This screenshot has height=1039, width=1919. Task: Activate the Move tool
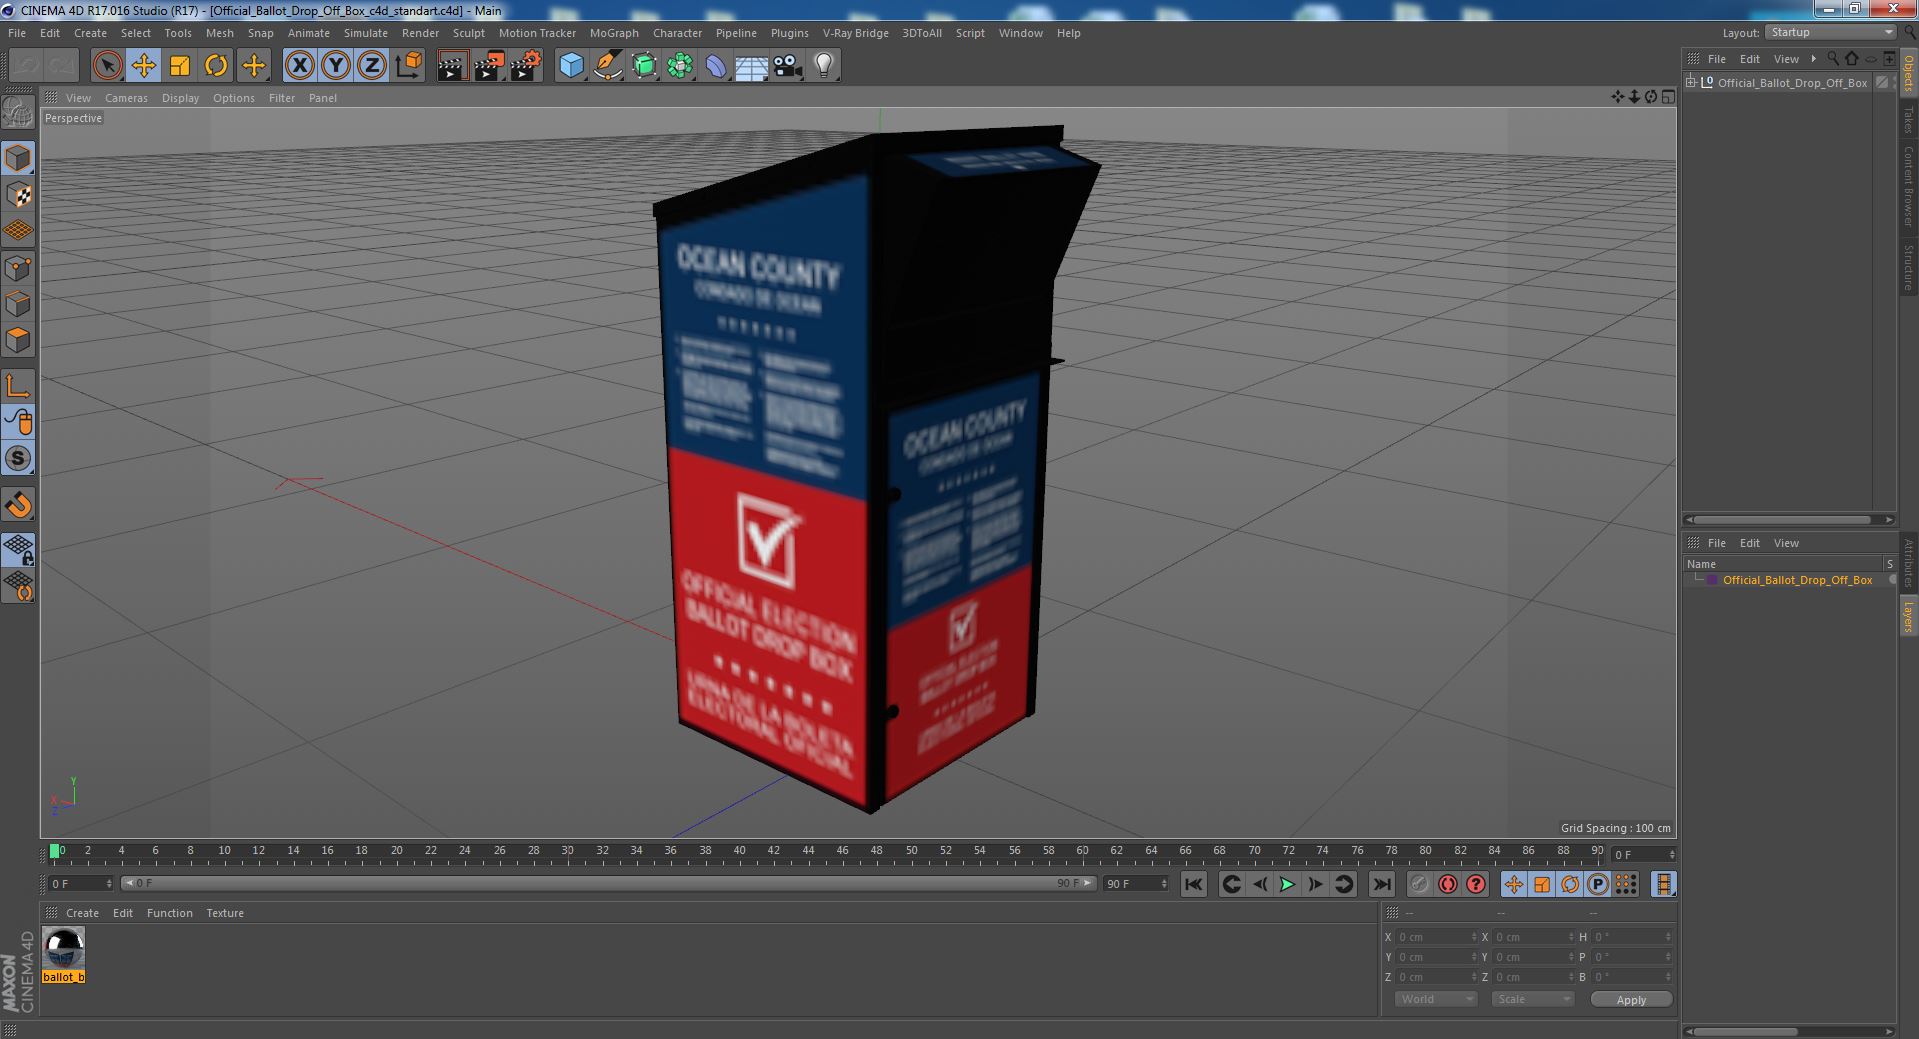click(143, 66)
